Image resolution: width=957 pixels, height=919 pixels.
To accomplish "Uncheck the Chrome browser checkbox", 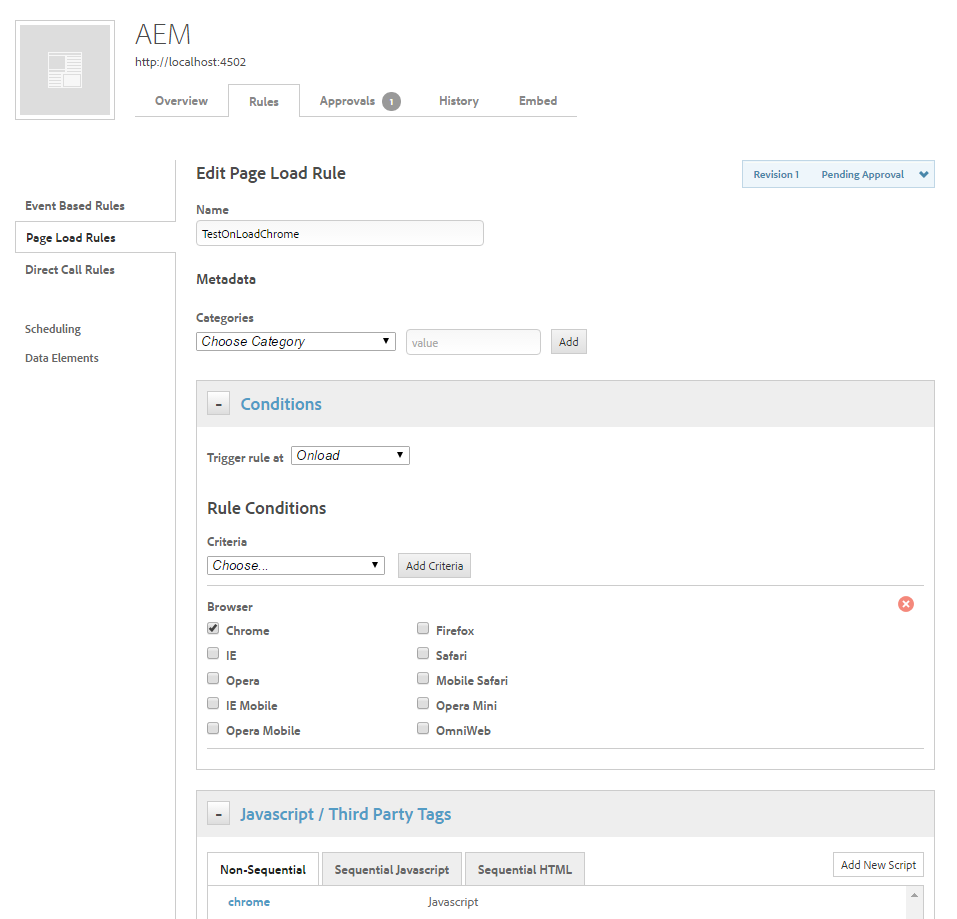I will click(213, 629).
